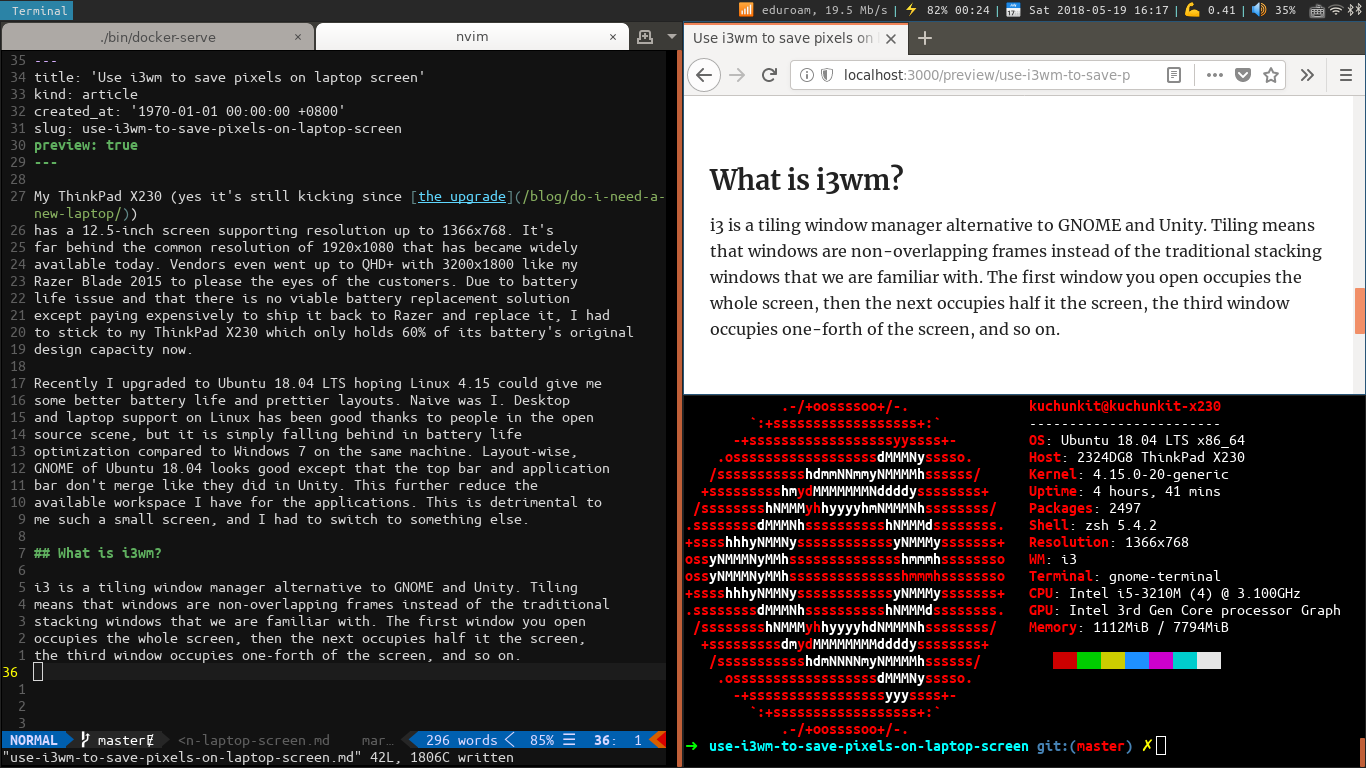Open the terminal tab list dropdown

point(667,37)
